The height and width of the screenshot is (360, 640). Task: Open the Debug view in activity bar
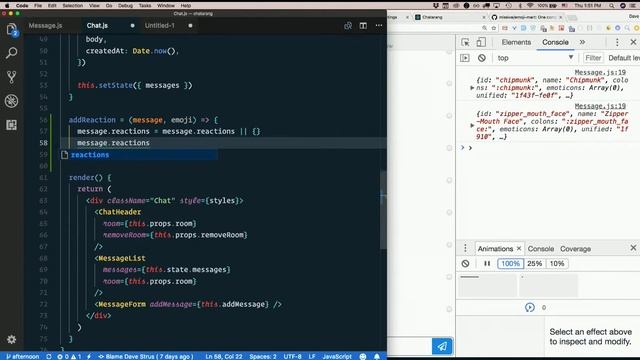[11, 101]
